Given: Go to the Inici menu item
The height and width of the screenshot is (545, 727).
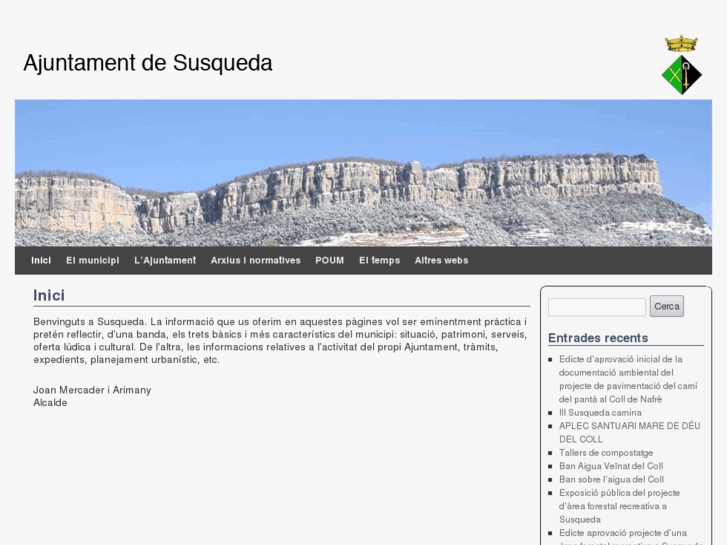Looking at the screenshot, I should pos(41,260).
